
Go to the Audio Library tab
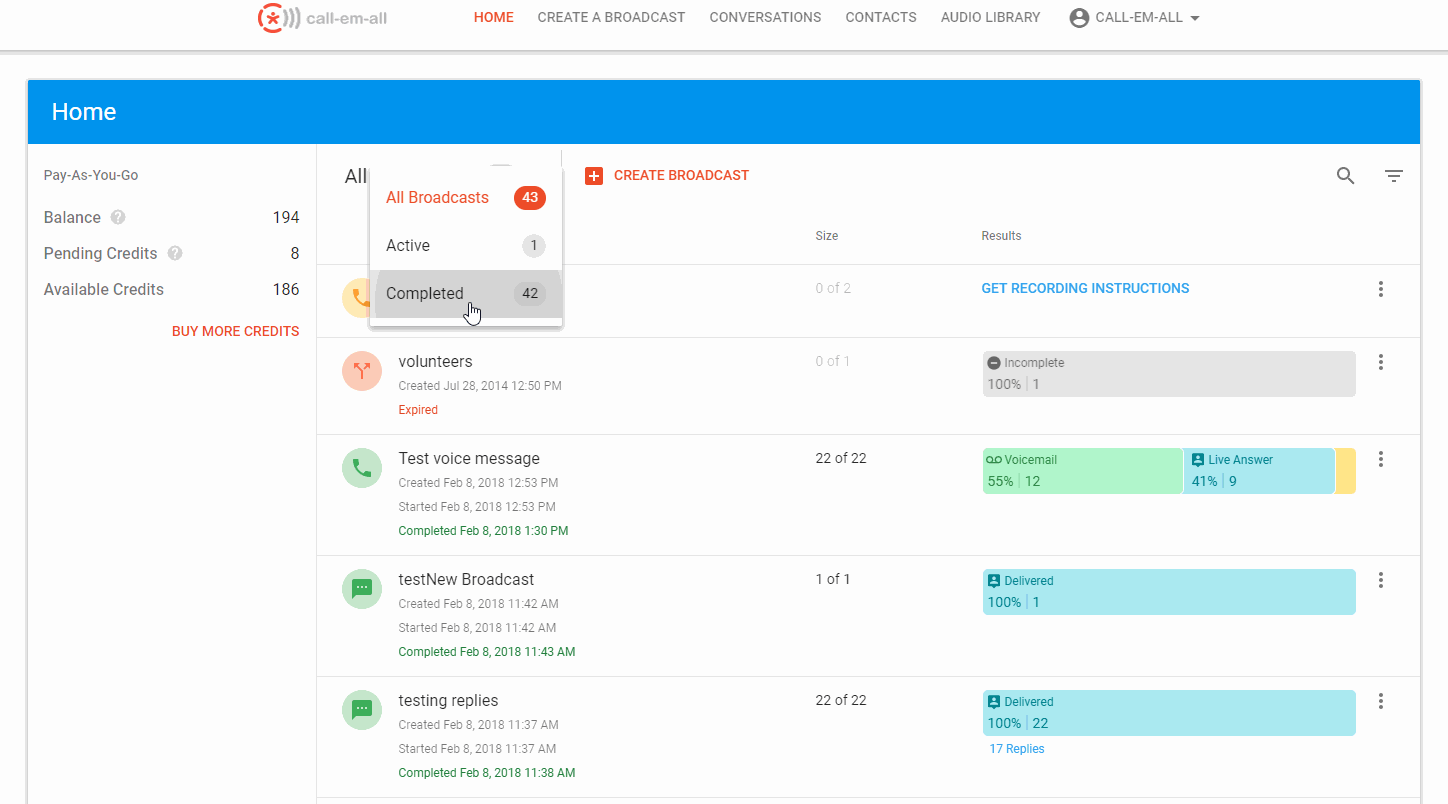coord(990,17)
